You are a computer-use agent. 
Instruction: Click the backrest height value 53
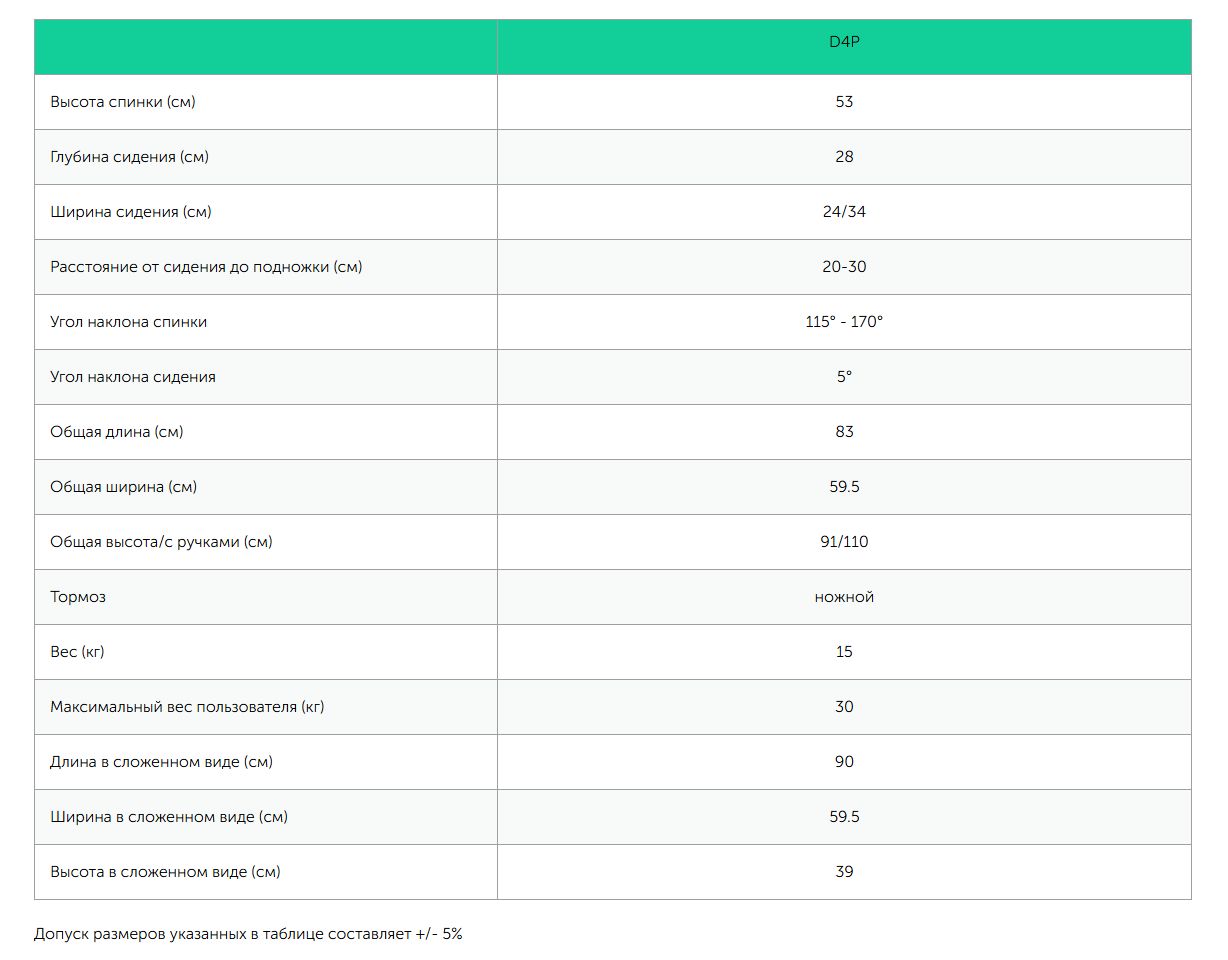point(844,102)
